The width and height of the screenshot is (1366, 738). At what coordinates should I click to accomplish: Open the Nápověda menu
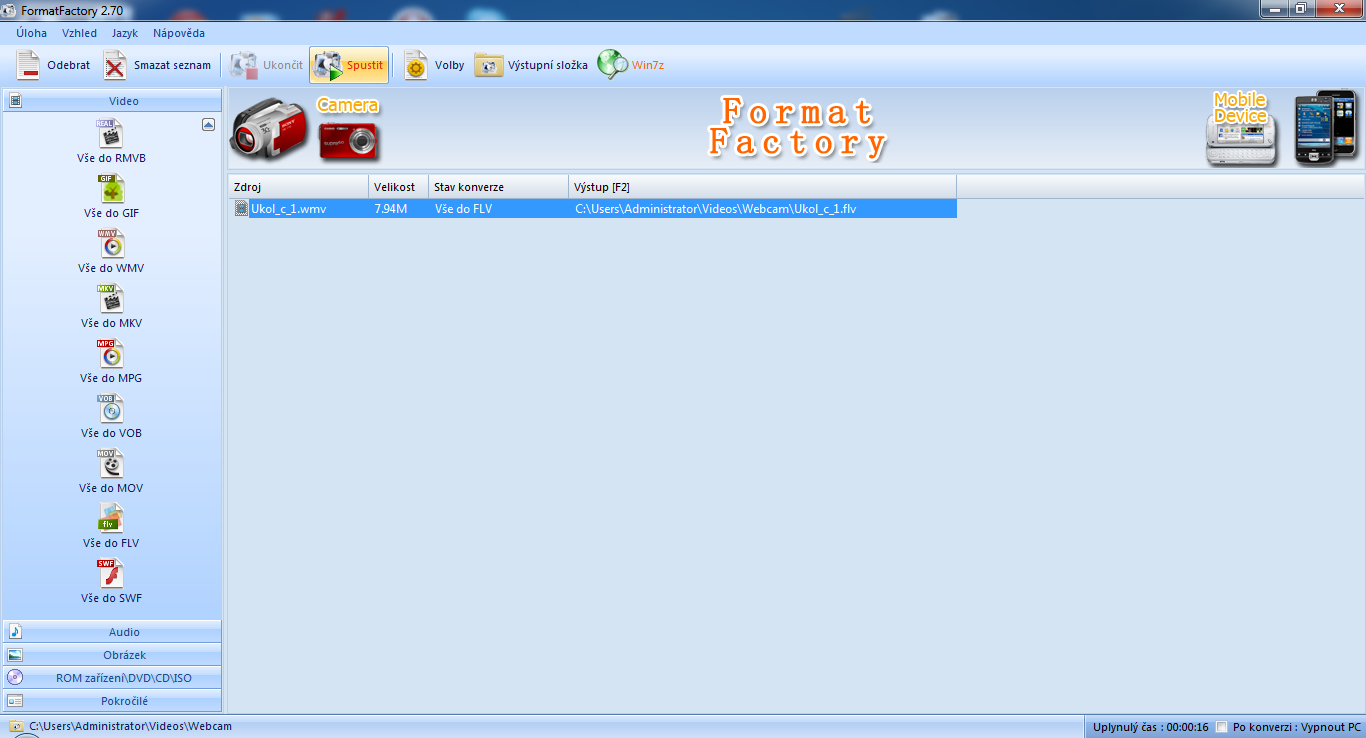[x=179, y=33]
